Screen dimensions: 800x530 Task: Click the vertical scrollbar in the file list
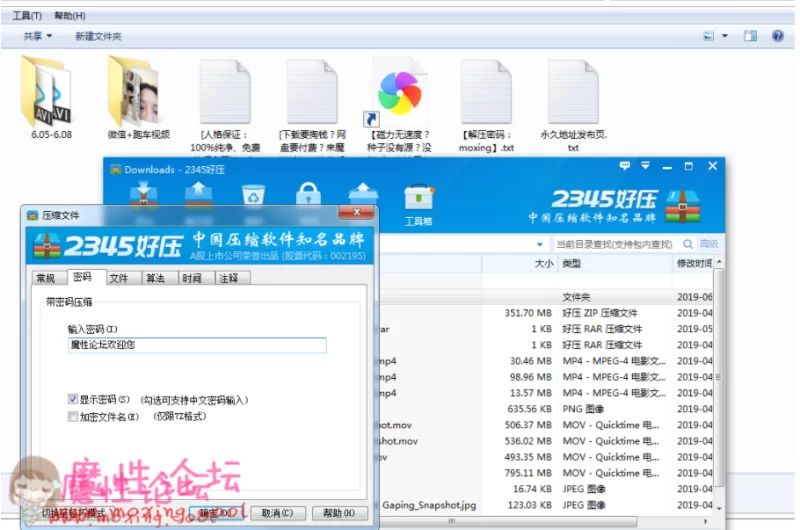pos(718,377)
